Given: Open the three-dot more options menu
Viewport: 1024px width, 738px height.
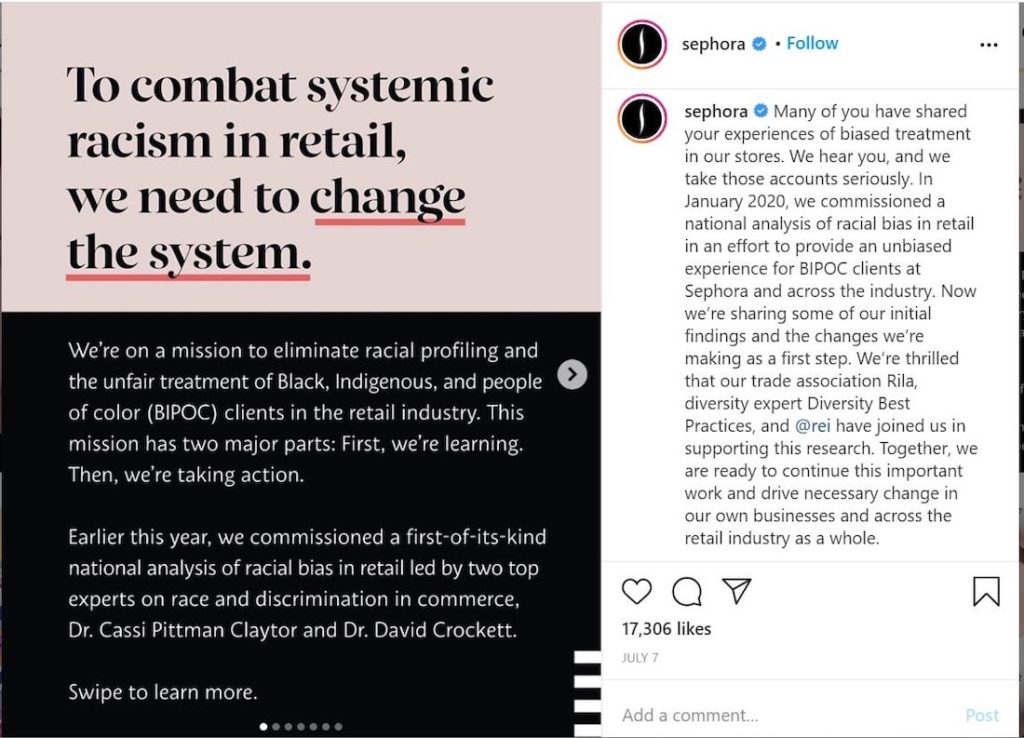Looking at the screenshot, I should [988, 45].
